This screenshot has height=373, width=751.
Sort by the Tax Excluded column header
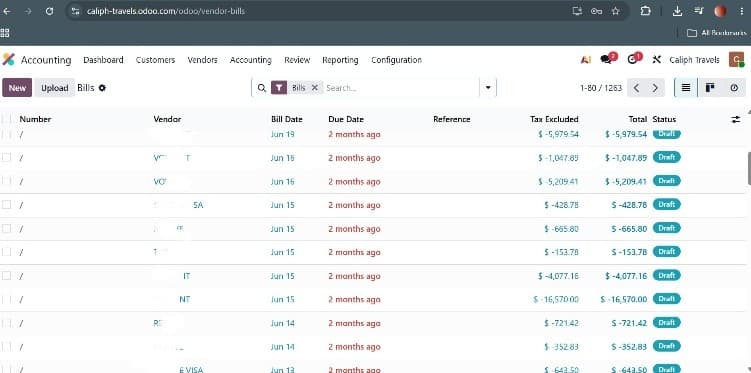point(554,119)
